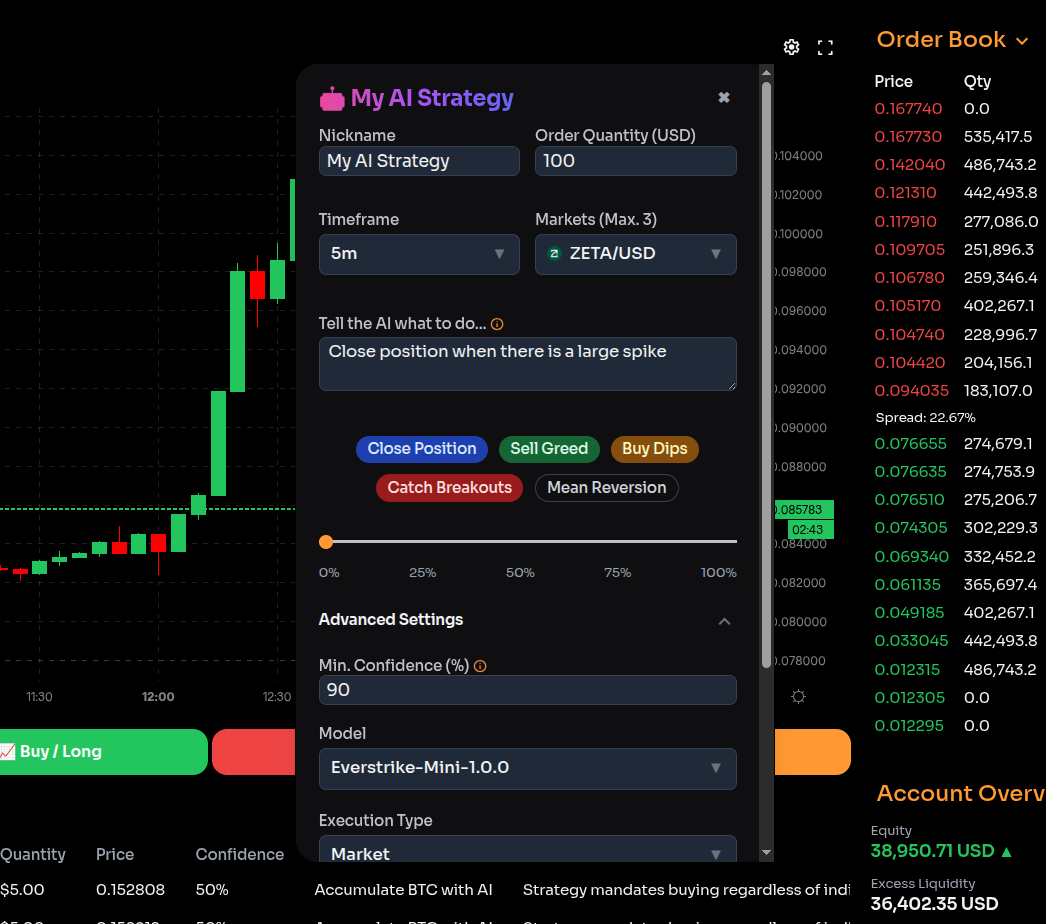Click the info icon next to Min. Confidence

[x=480, y=665]
